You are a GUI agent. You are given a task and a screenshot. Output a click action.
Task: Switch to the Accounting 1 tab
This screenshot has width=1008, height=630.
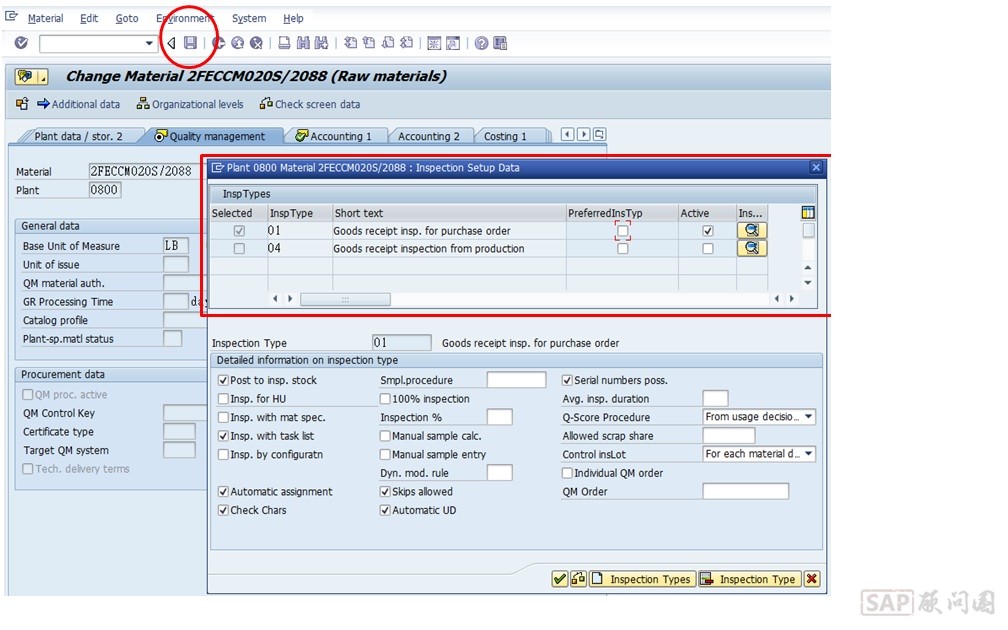pyautogui.click(x=333, y=136)
